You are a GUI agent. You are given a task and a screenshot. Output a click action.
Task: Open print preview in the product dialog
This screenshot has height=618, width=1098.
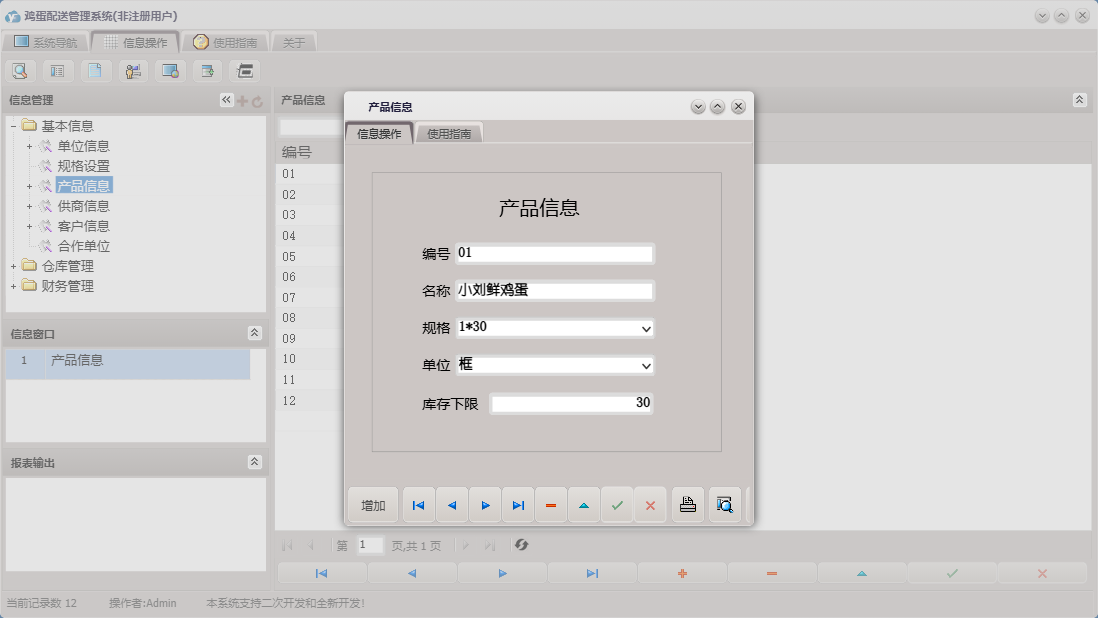pos(724,505)
